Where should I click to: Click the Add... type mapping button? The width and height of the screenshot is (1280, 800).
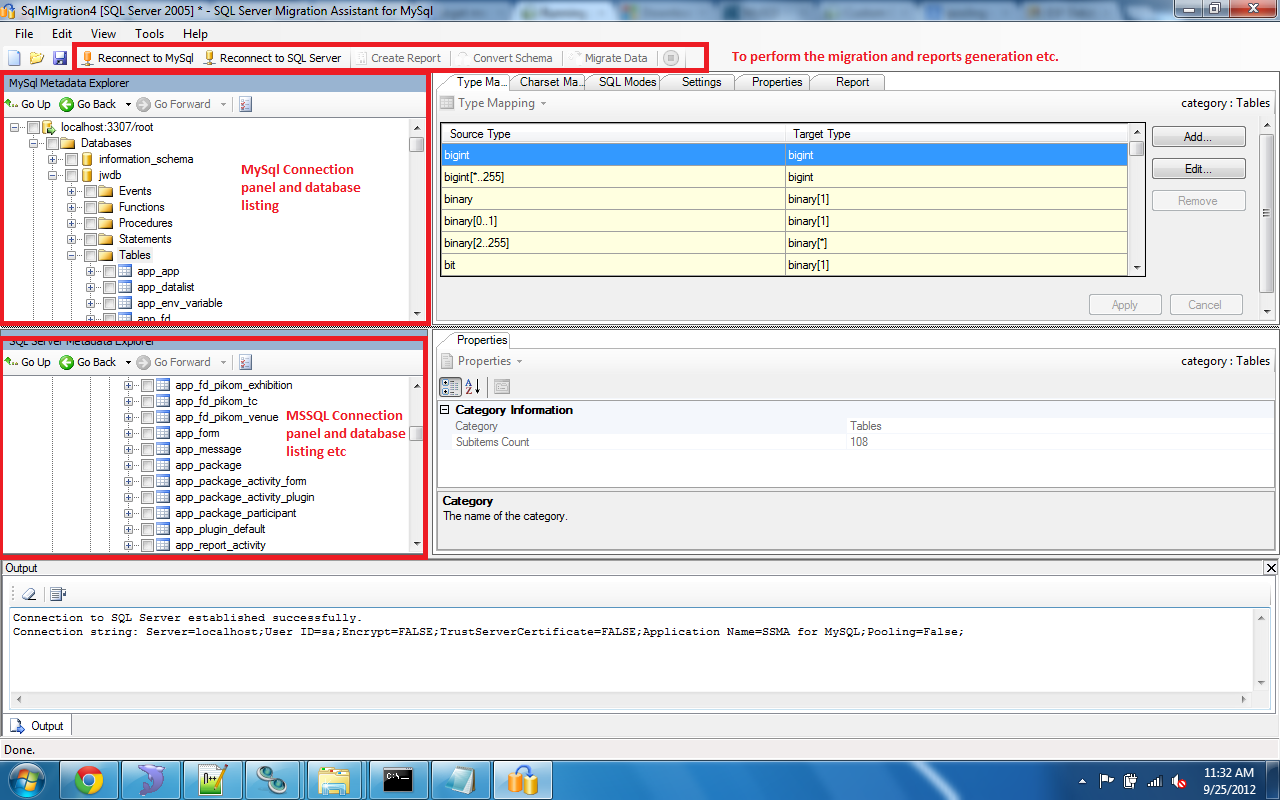pyautogui.click(x=1198, y=136)
